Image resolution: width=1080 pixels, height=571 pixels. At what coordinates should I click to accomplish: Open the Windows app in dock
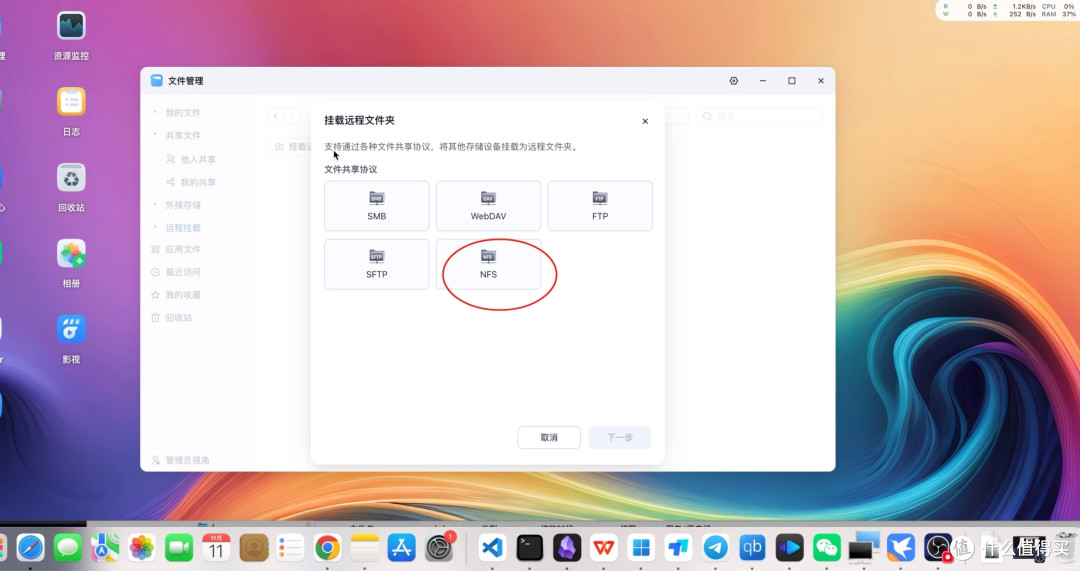pos(641,548)
